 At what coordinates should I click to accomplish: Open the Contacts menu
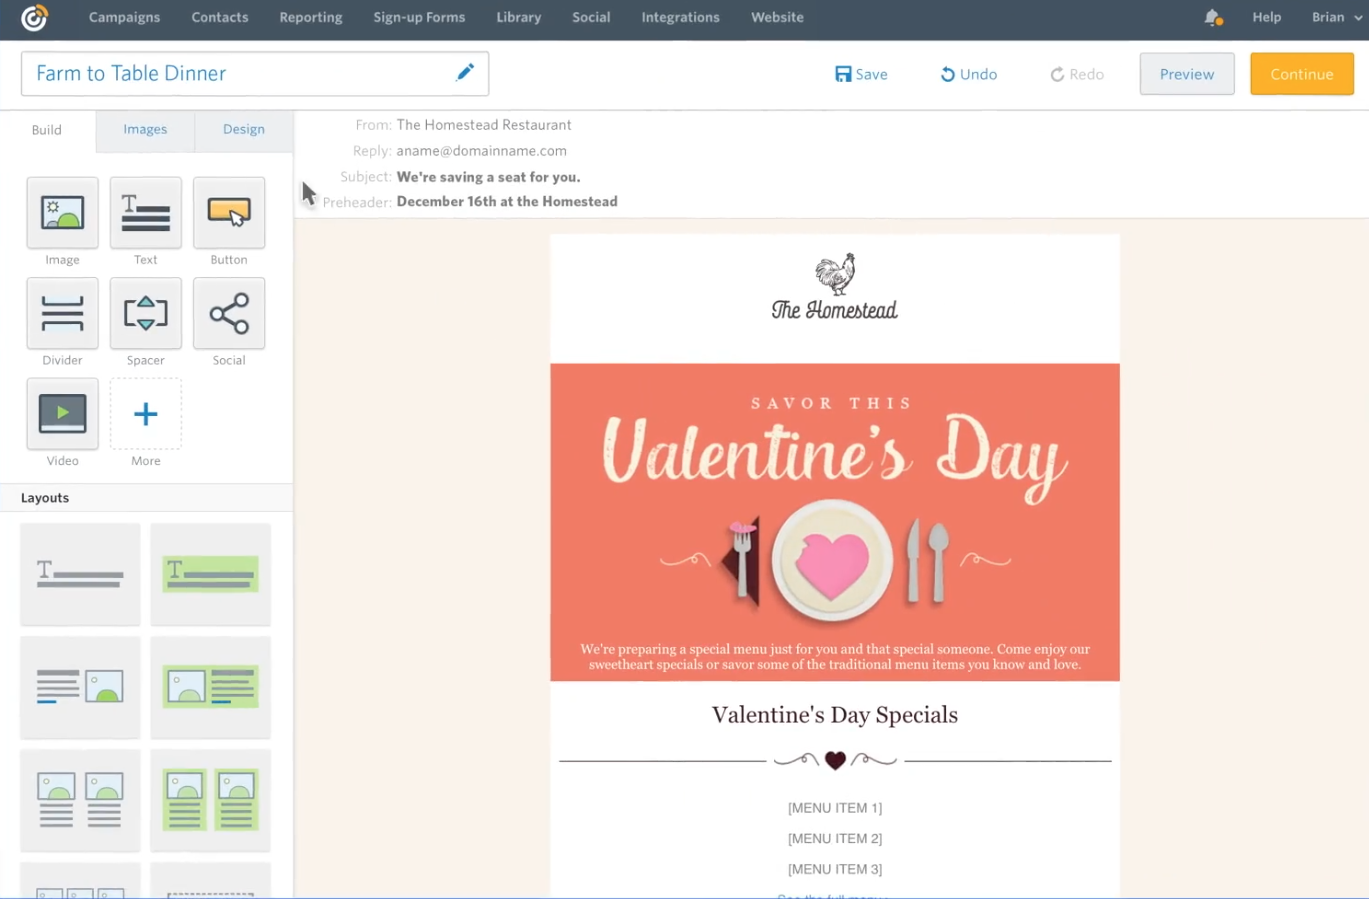click(220, 17)
